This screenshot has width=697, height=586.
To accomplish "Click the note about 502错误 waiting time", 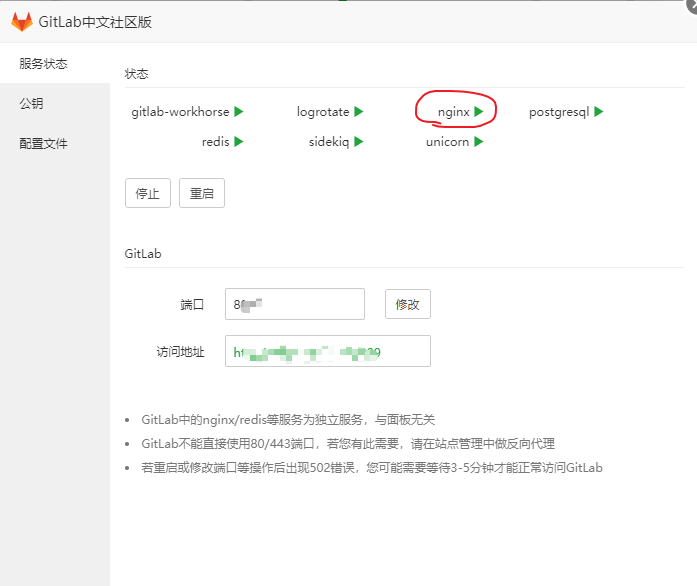I will pos(372,467).
